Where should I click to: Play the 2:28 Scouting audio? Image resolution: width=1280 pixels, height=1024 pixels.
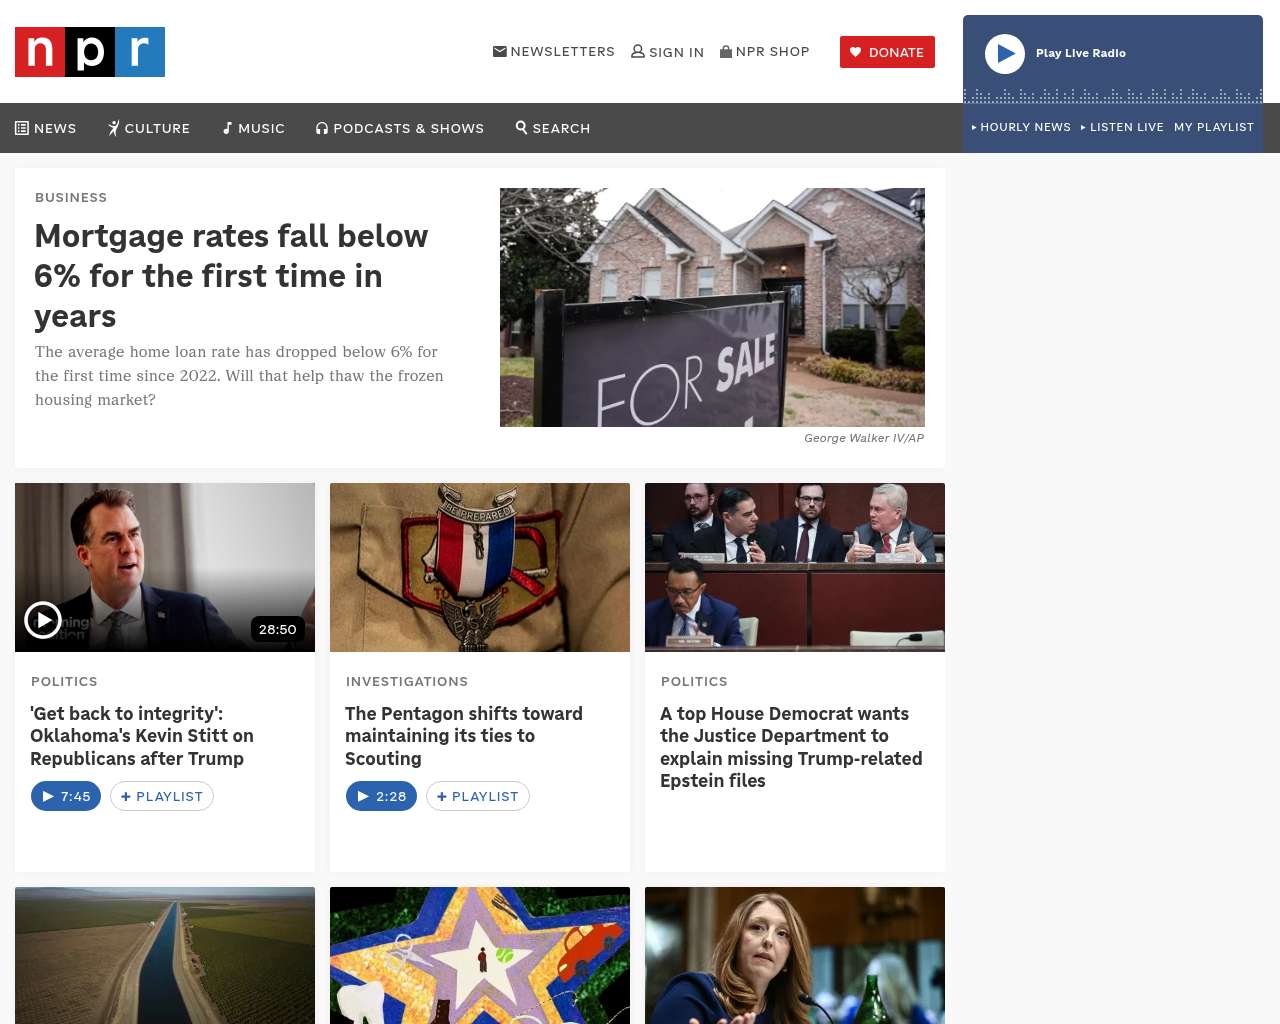[x=381, y=796]
